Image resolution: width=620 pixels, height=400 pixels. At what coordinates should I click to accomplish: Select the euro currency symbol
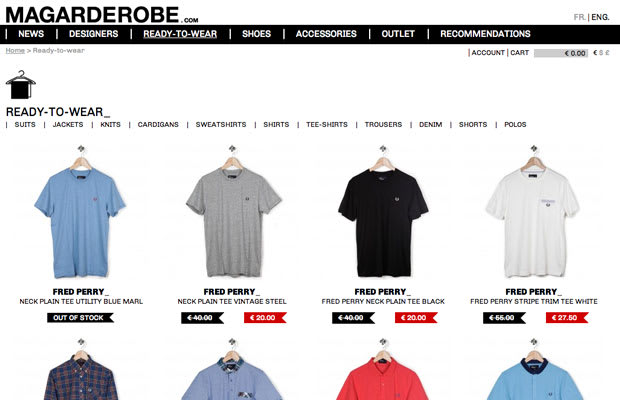tap(595, 53)
